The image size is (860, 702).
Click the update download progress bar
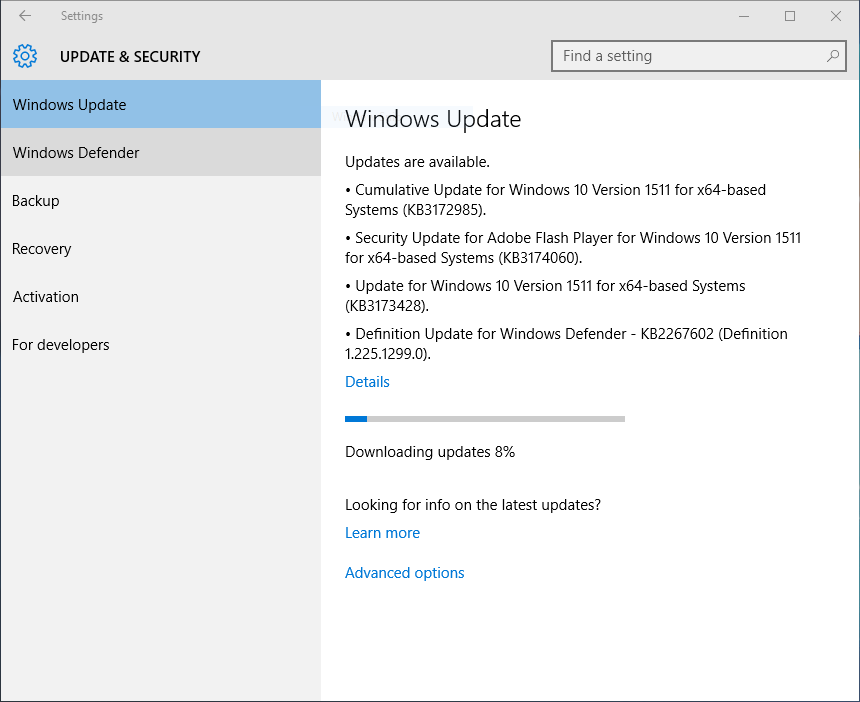pos(484,419)
